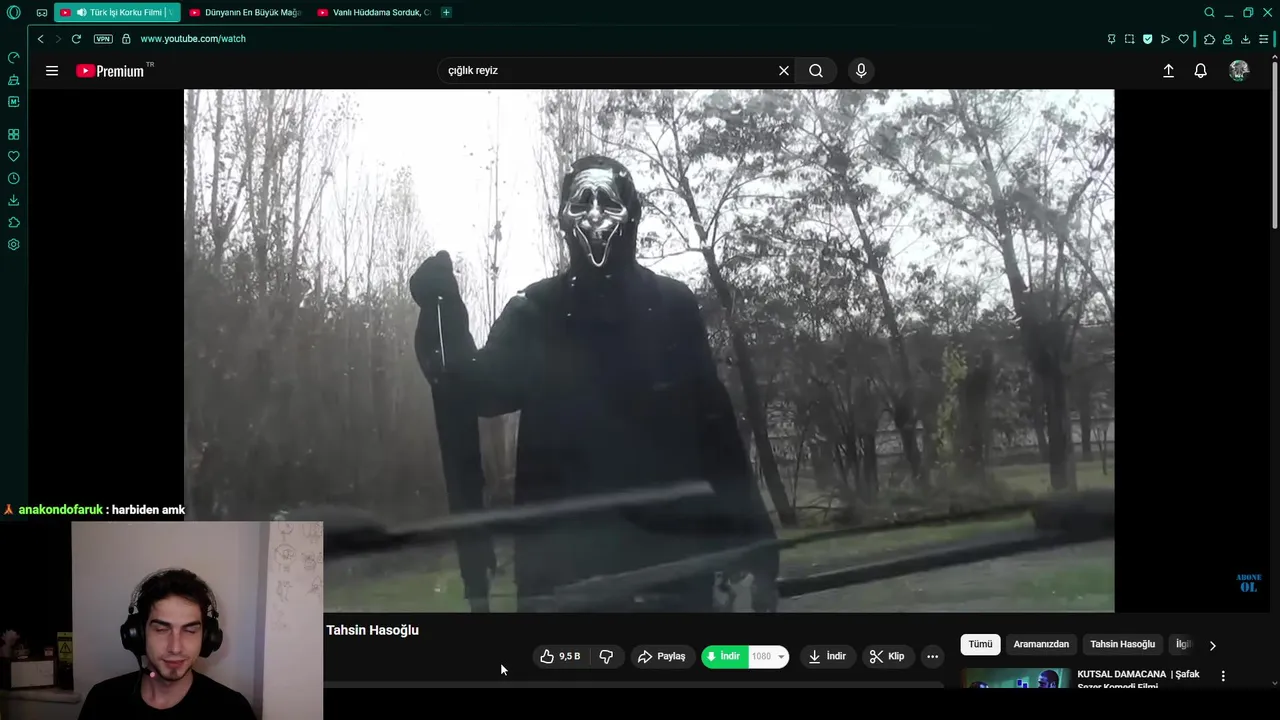Open Easy Setup sliders icon
Screen dimensions: 1280x720
[1264, 39]
